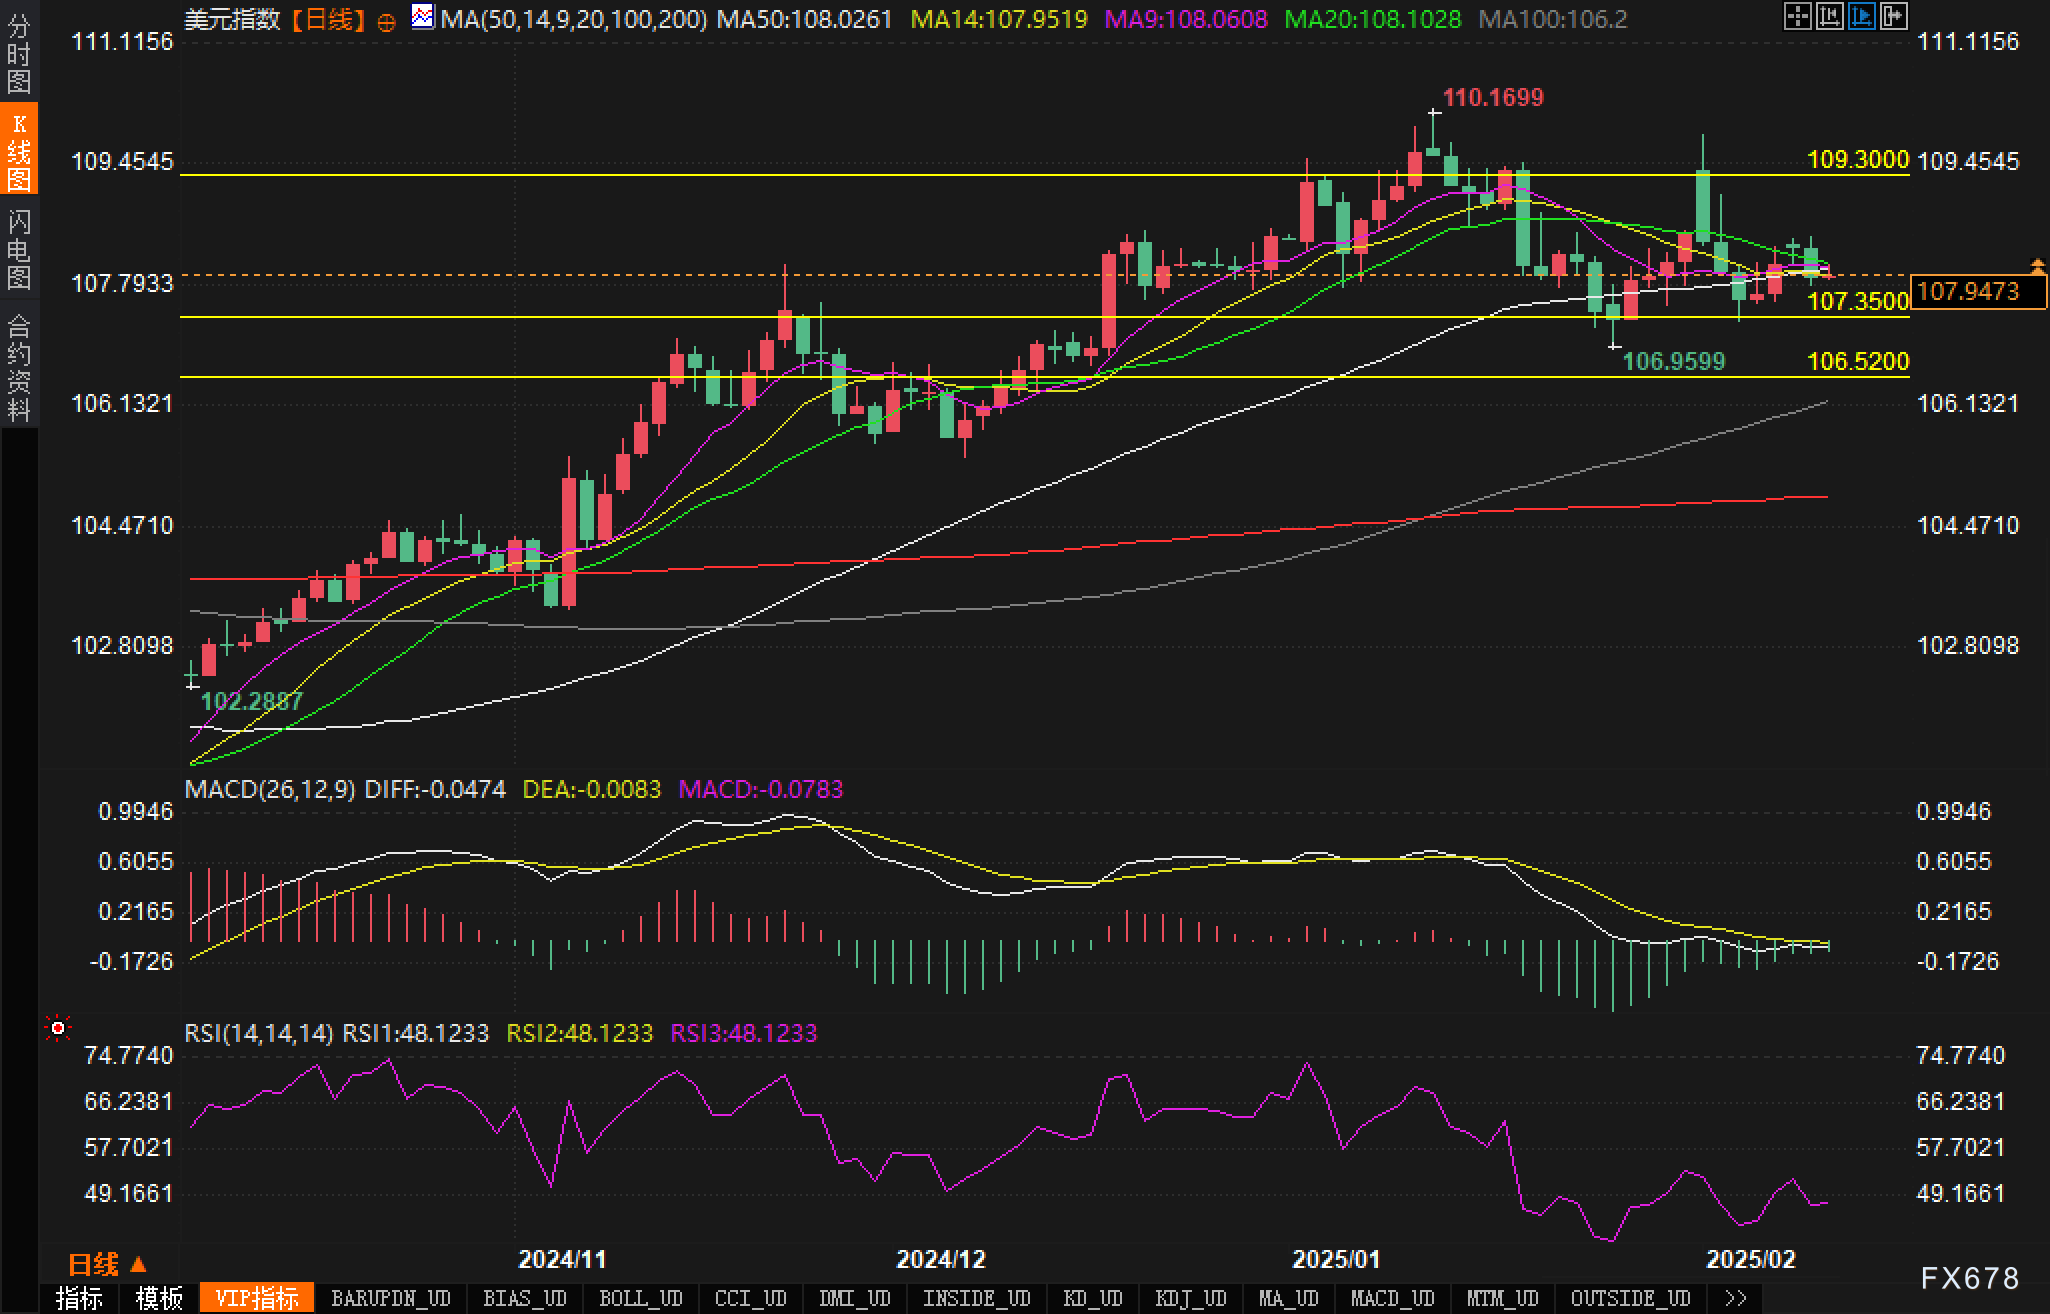The width and height of the screenshot is (2050, 1314).
Task: Click the MA indicator icon before MA(50,14,9...)
Action: [x=423, y=17]
